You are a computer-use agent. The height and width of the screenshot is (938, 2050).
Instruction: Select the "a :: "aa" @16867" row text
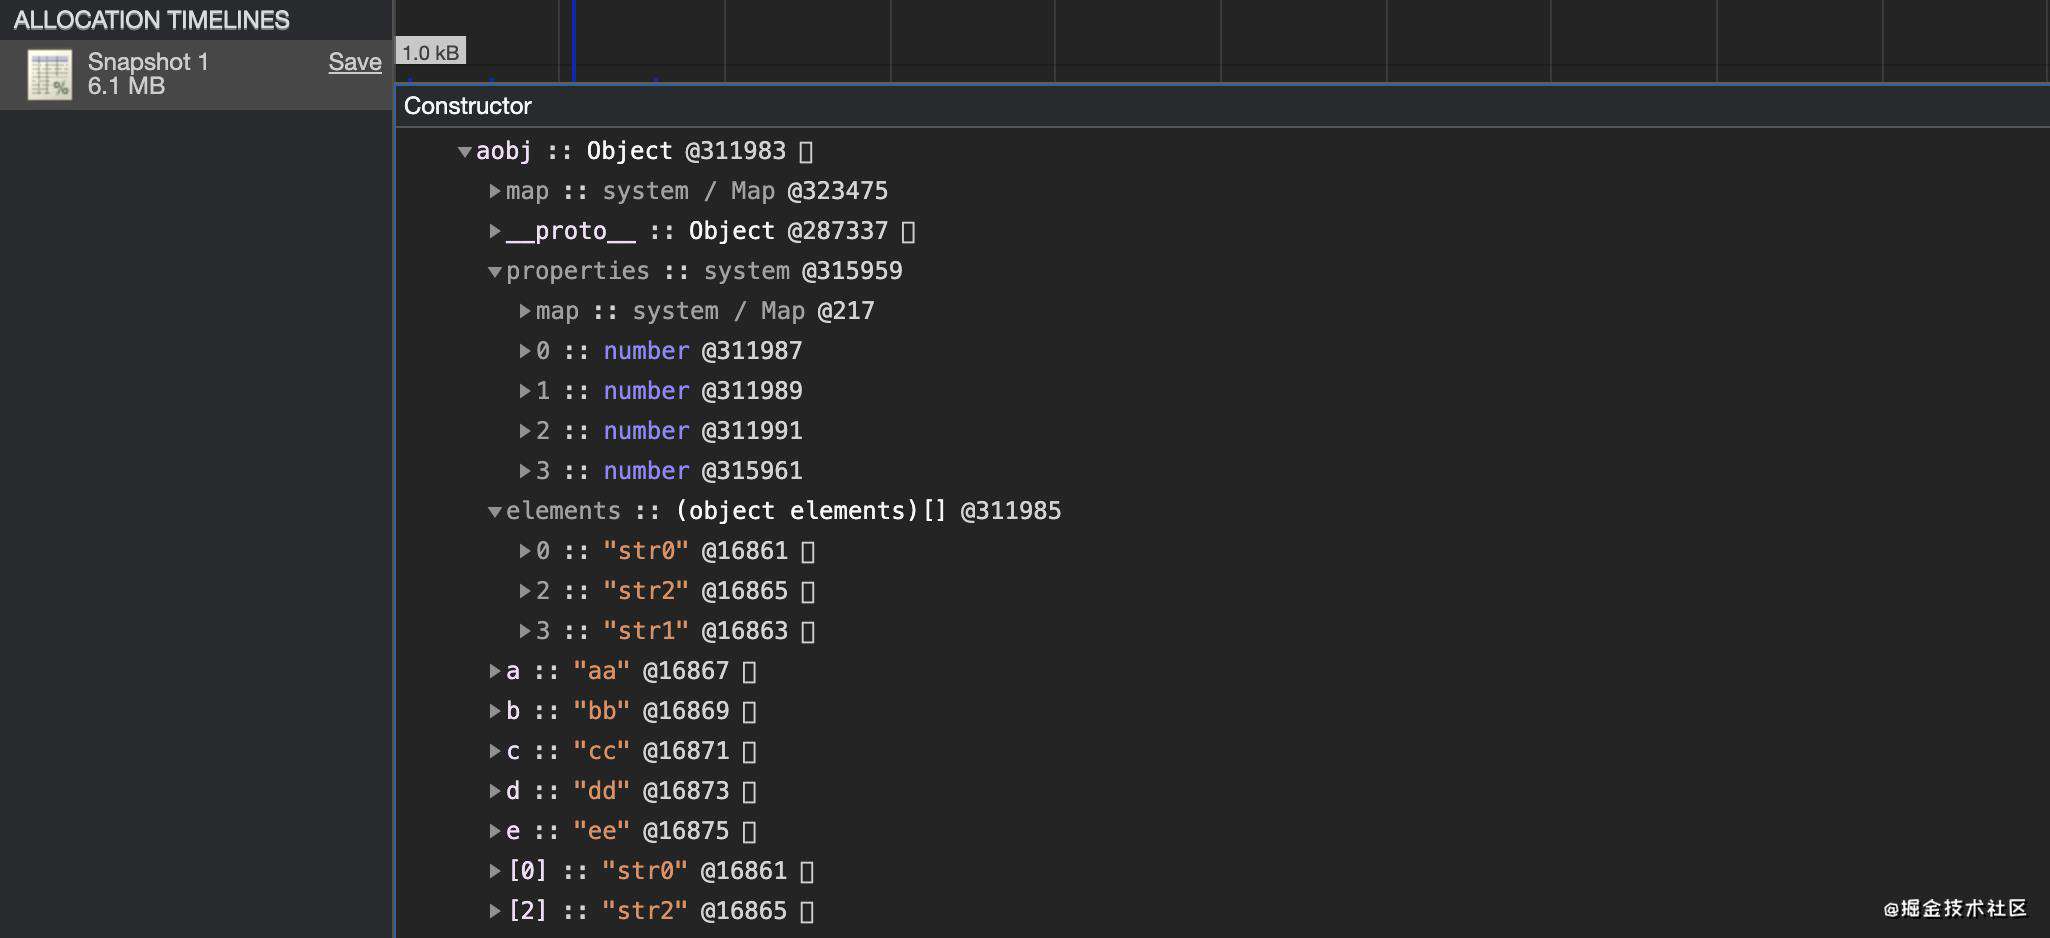click(618, 671)
